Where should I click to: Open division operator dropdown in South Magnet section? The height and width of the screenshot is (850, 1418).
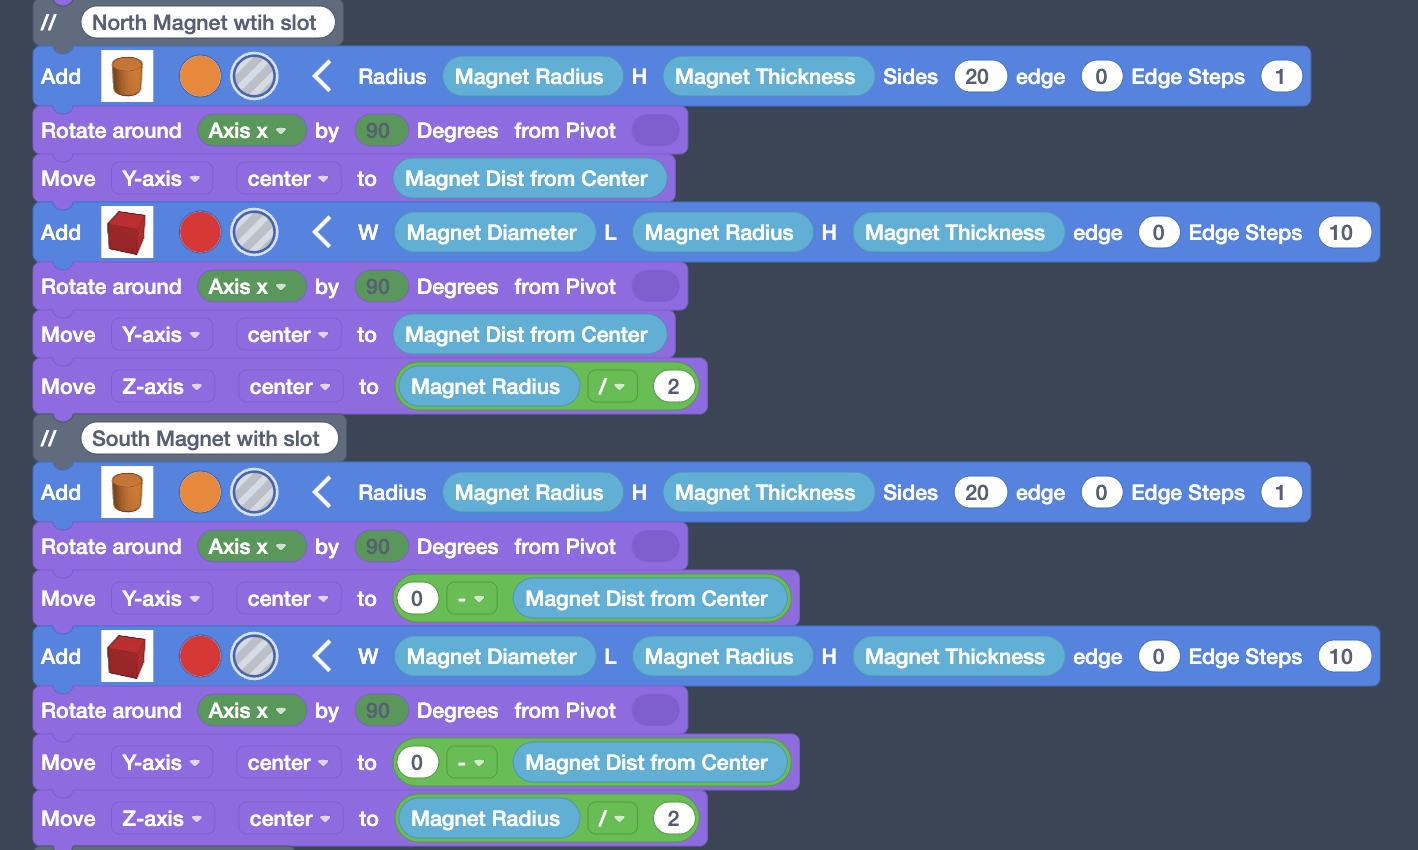(612, 818)
